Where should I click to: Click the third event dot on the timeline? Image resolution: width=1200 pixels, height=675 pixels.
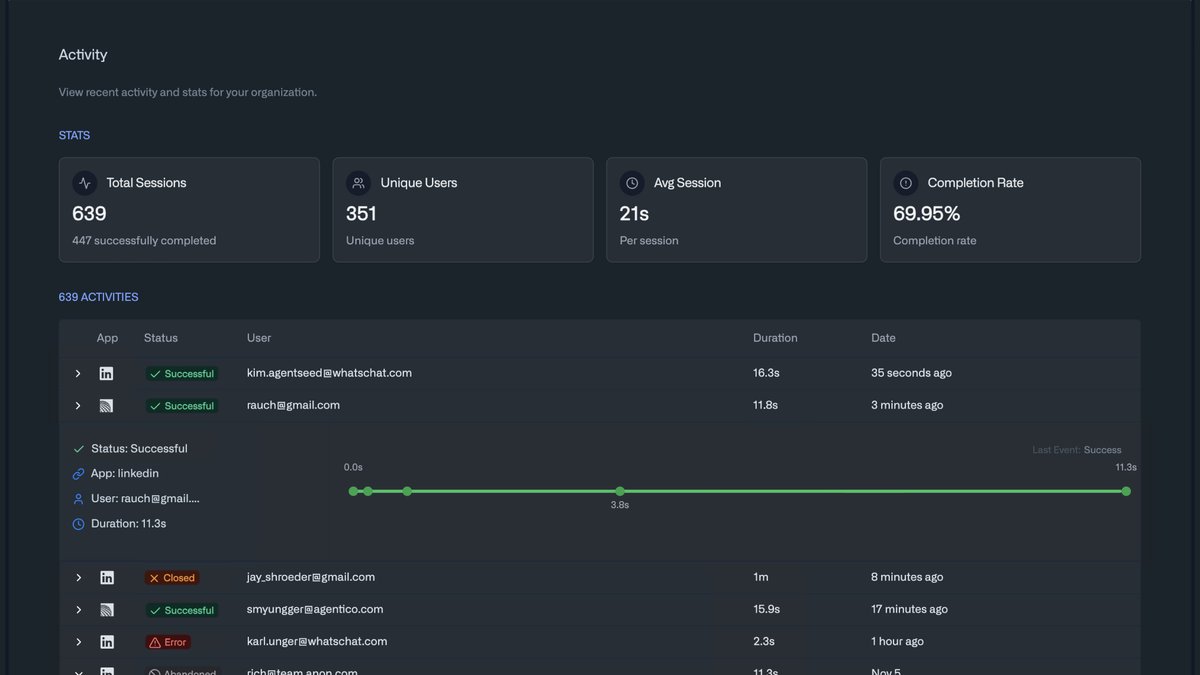[407, 491]
